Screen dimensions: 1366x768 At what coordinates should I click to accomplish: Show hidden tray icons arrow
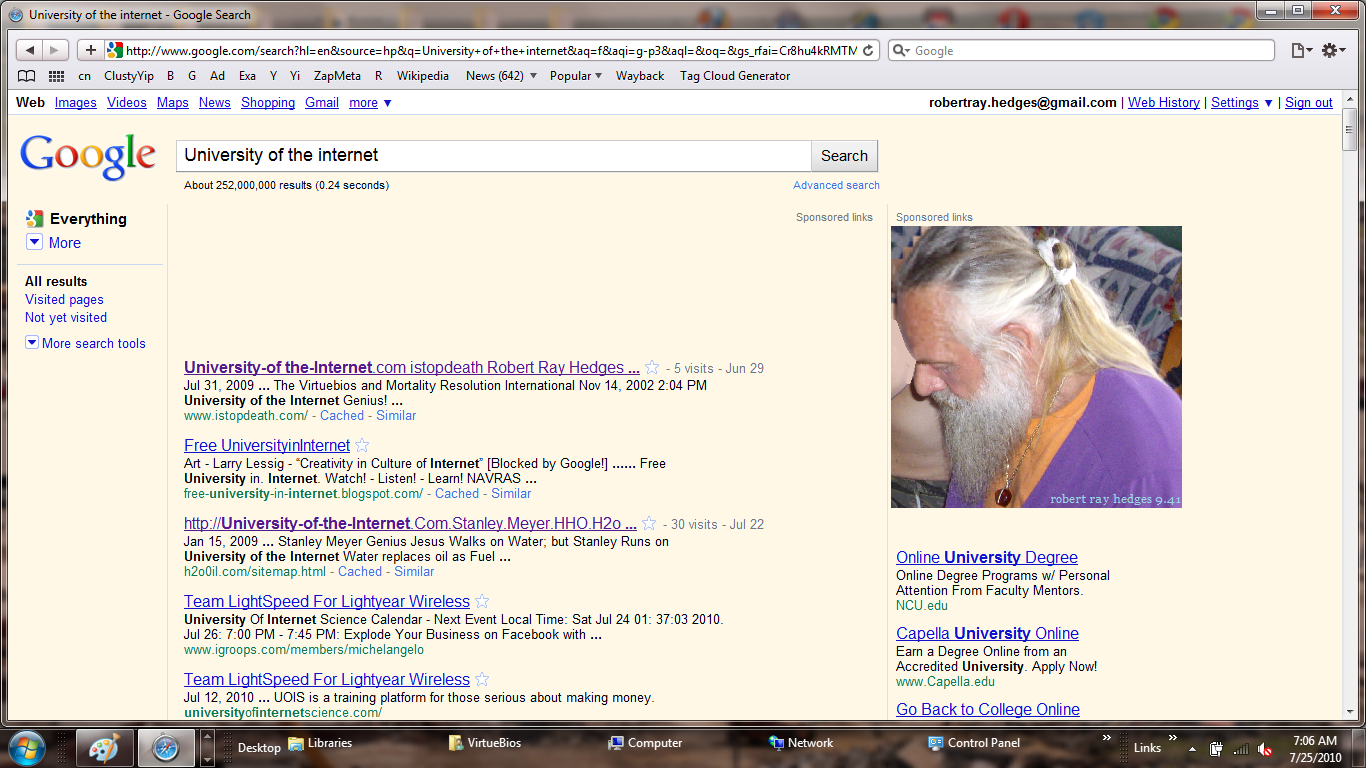1192,748
